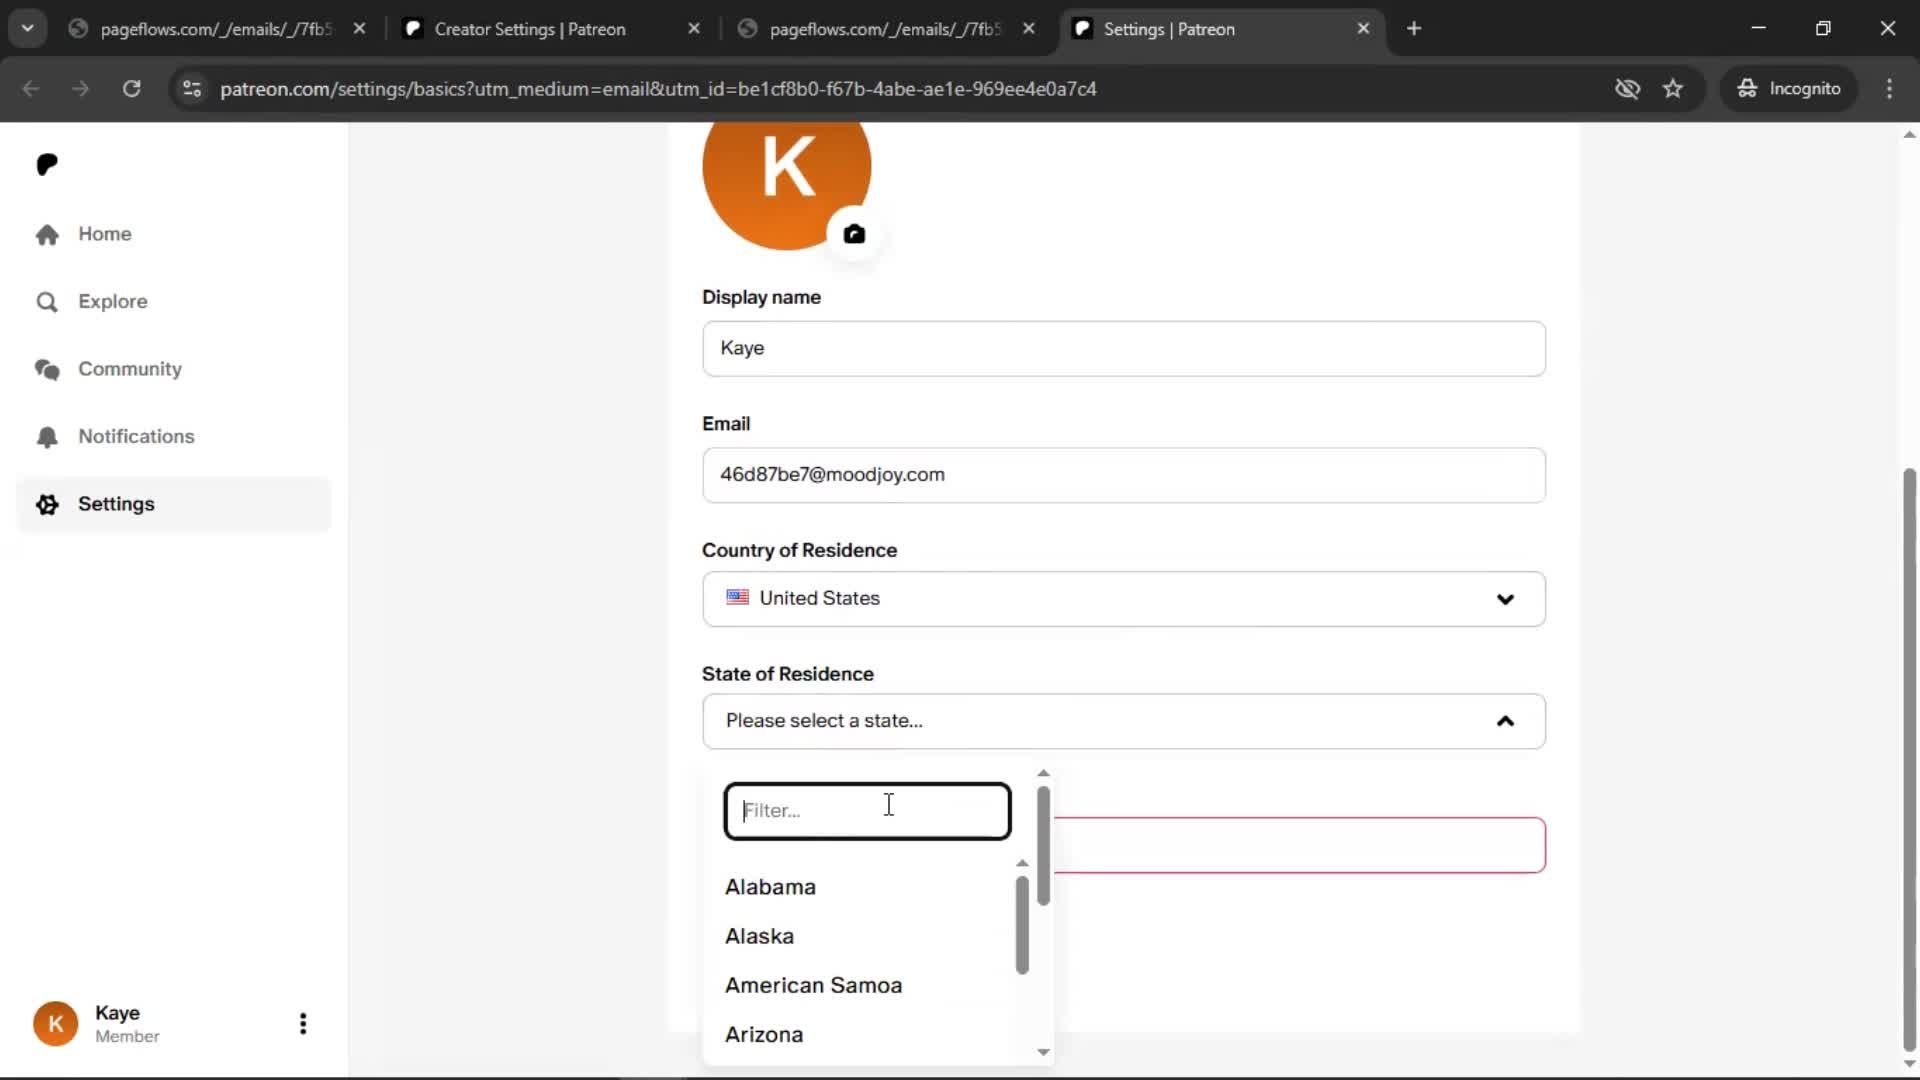Image resolution: width=1920 pixels, height=1080 pixels.
Task: Open the Chrome three-dot menu
Action: (x=1889, y=89)
